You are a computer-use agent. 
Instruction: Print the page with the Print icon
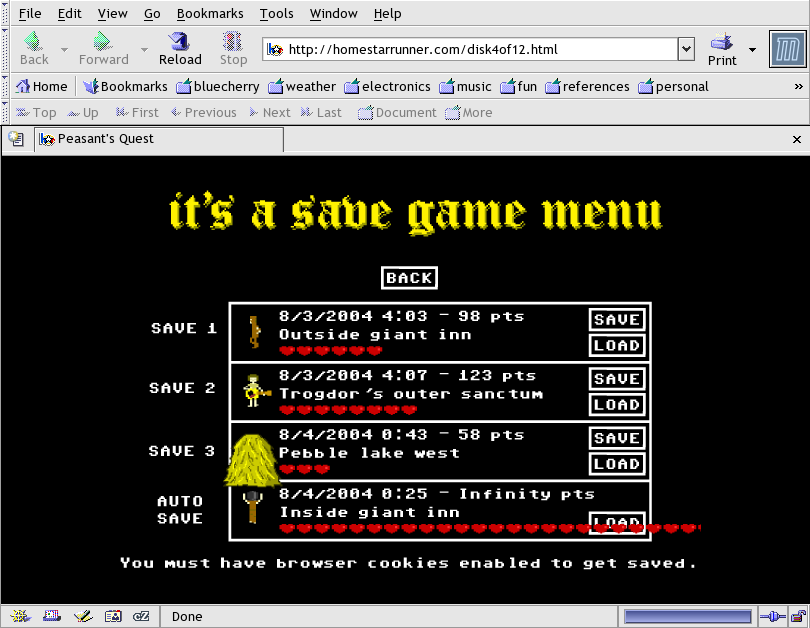coord(722,49)
